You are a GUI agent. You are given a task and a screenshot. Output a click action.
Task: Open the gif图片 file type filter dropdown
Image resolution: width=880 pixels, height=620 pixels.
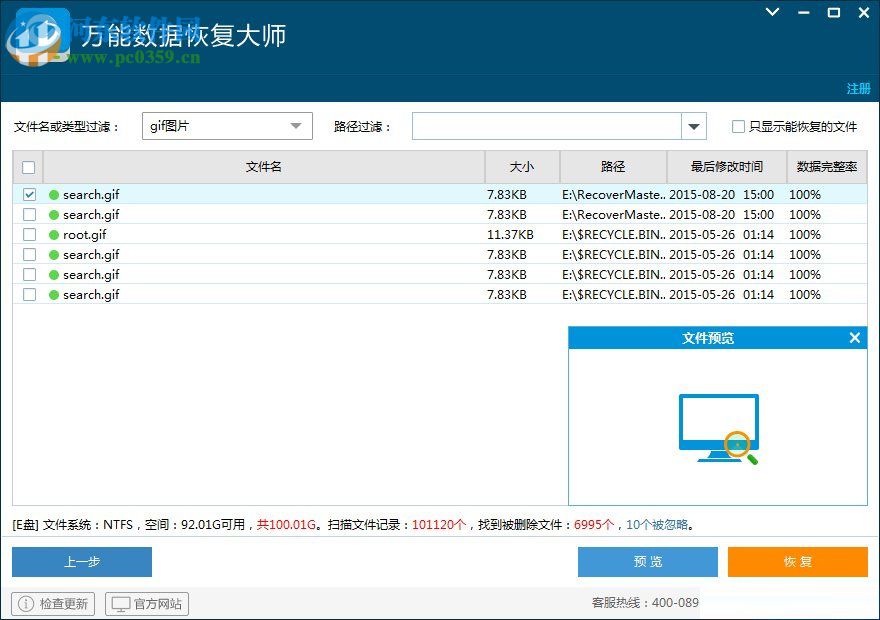pos(295,126)
